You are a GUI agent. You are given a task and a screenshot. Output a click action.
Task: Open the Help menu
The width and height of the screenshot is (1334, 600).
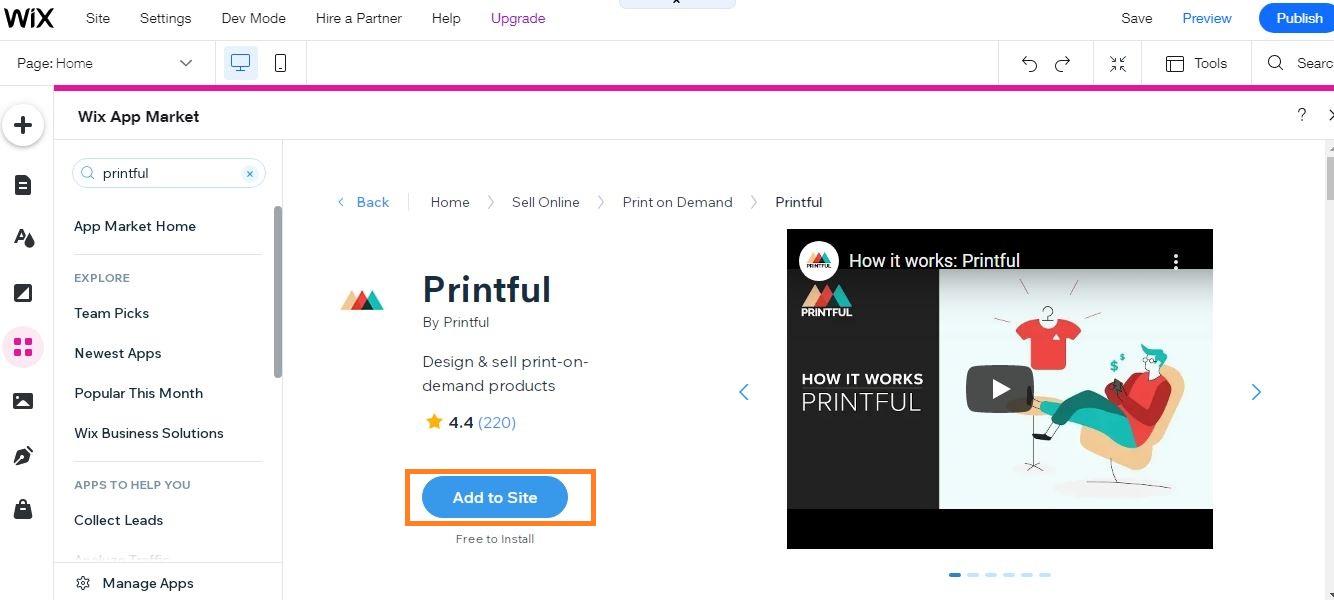pos(446,18)
